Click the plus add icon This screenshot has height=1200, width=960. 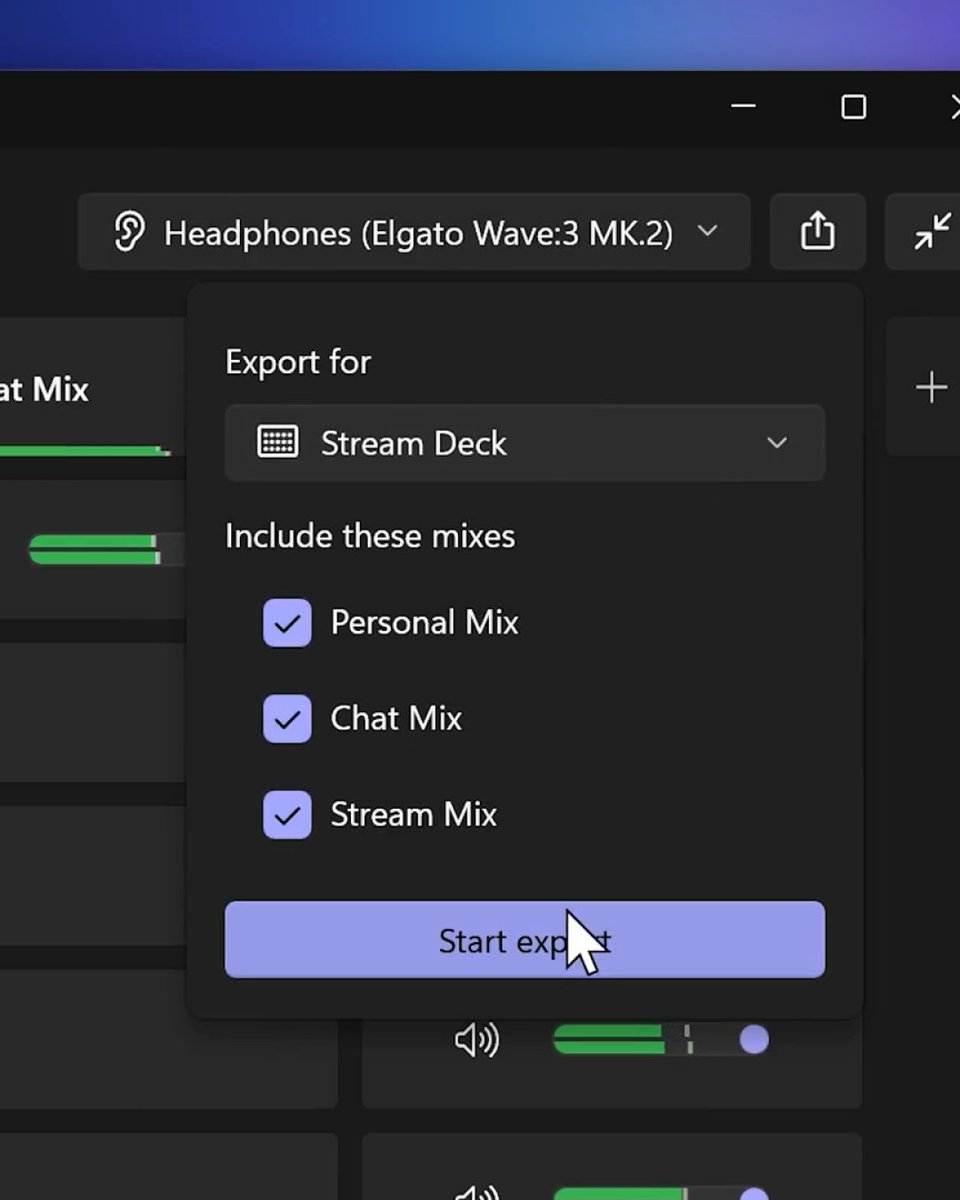931,387
